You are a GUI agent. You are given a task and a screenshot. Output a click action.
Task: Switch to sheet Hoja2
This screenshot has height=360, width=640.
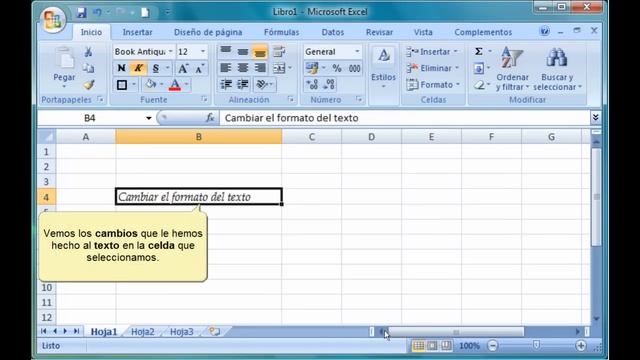142,332
